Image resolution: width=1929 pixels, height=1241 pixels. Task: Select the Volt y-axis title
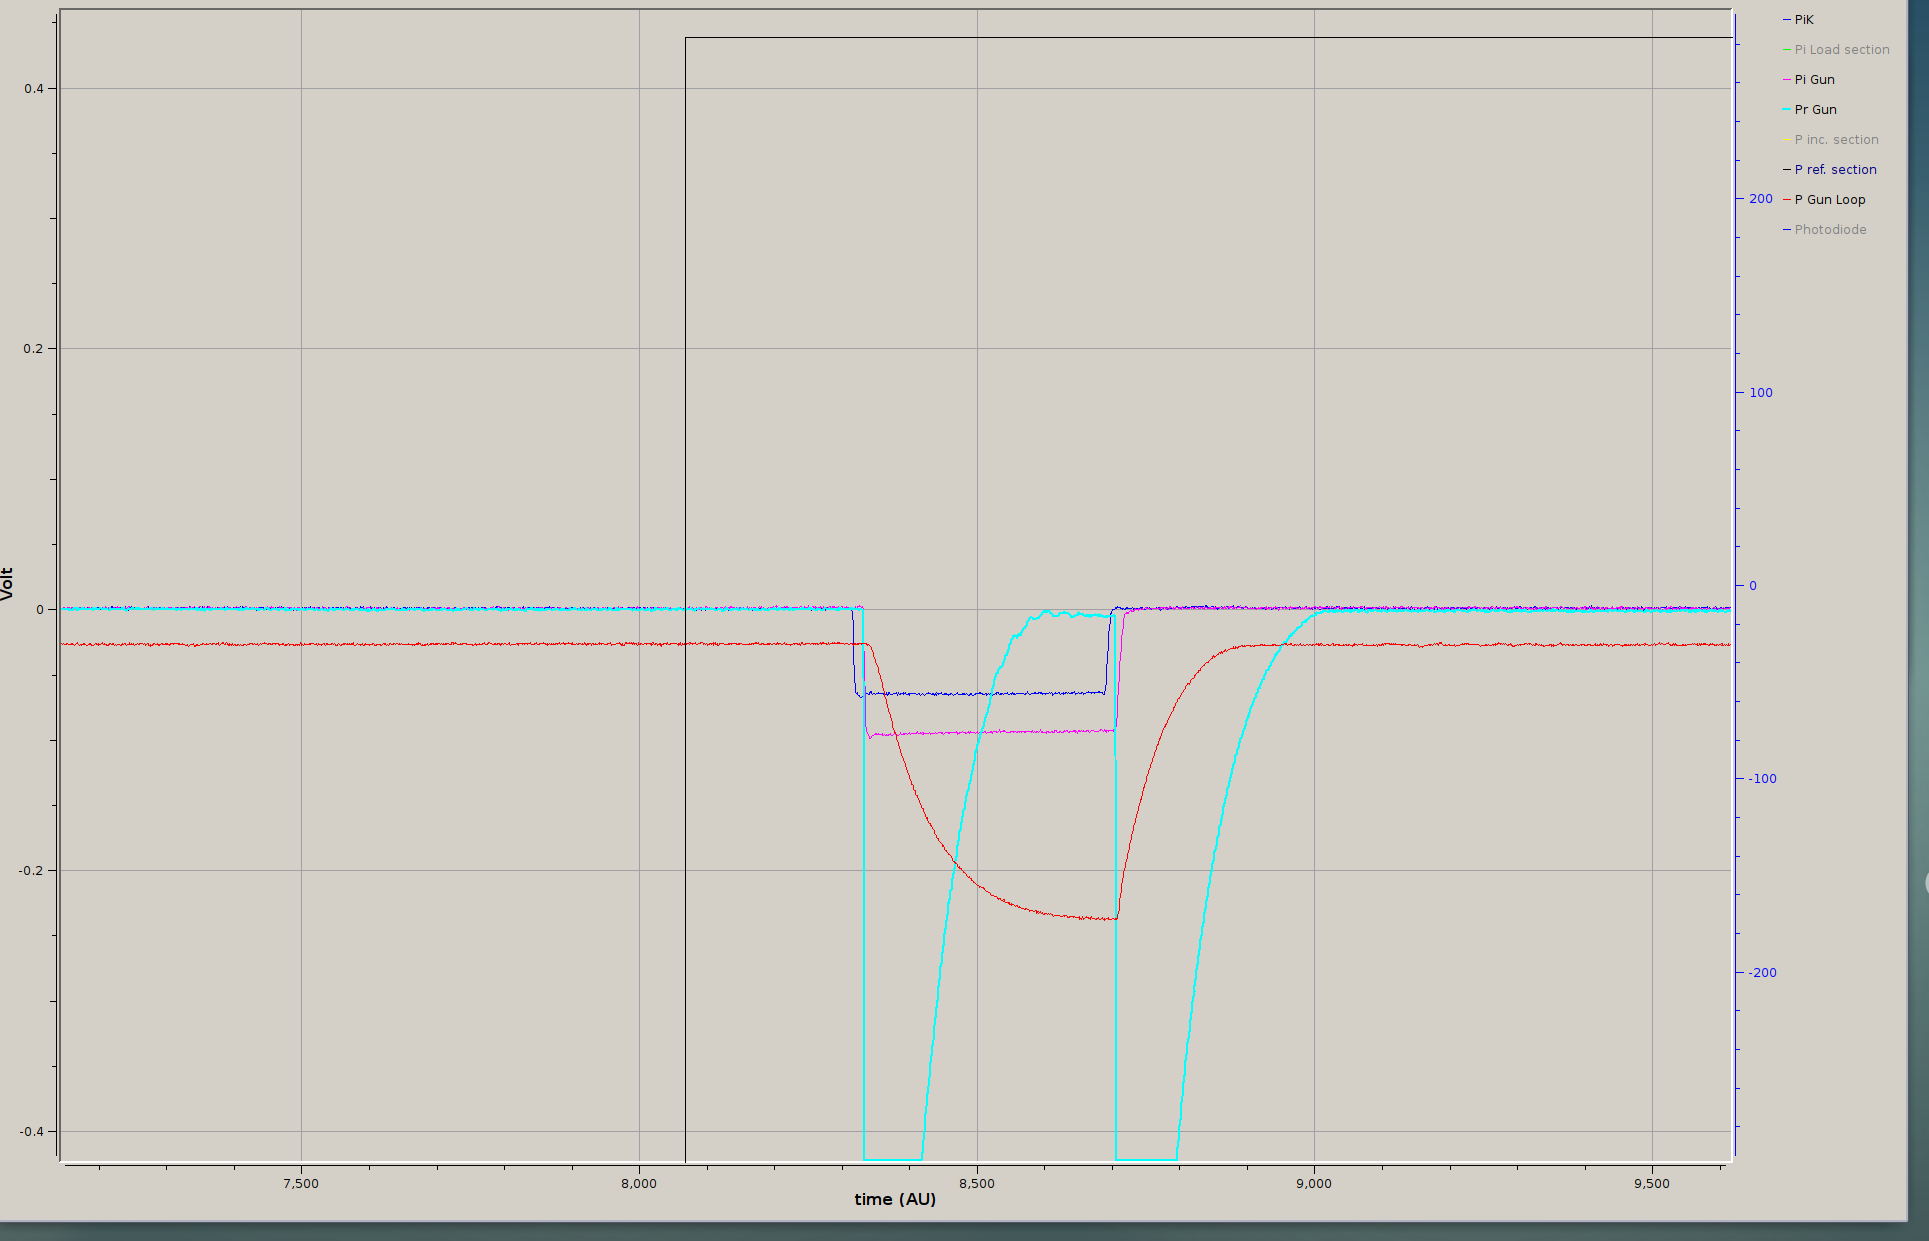8,584
